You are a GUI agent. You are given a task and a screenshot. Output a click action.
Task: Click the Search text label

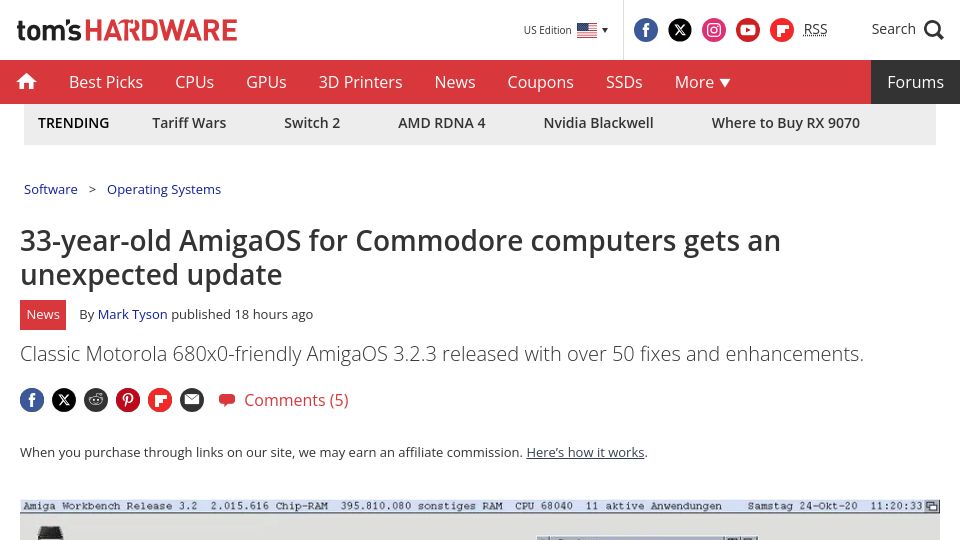(x=893, y=29)
